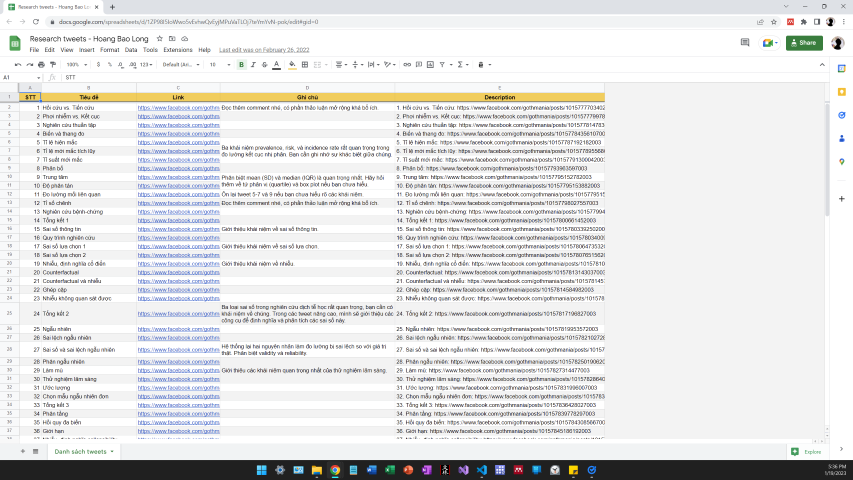Decrease decimal places

(x=121, y=65)
